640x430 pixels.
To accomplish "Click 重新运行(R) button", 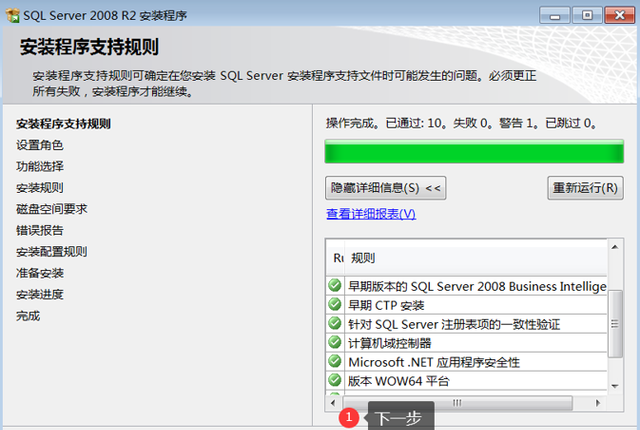I will click(x=585, y=188).
